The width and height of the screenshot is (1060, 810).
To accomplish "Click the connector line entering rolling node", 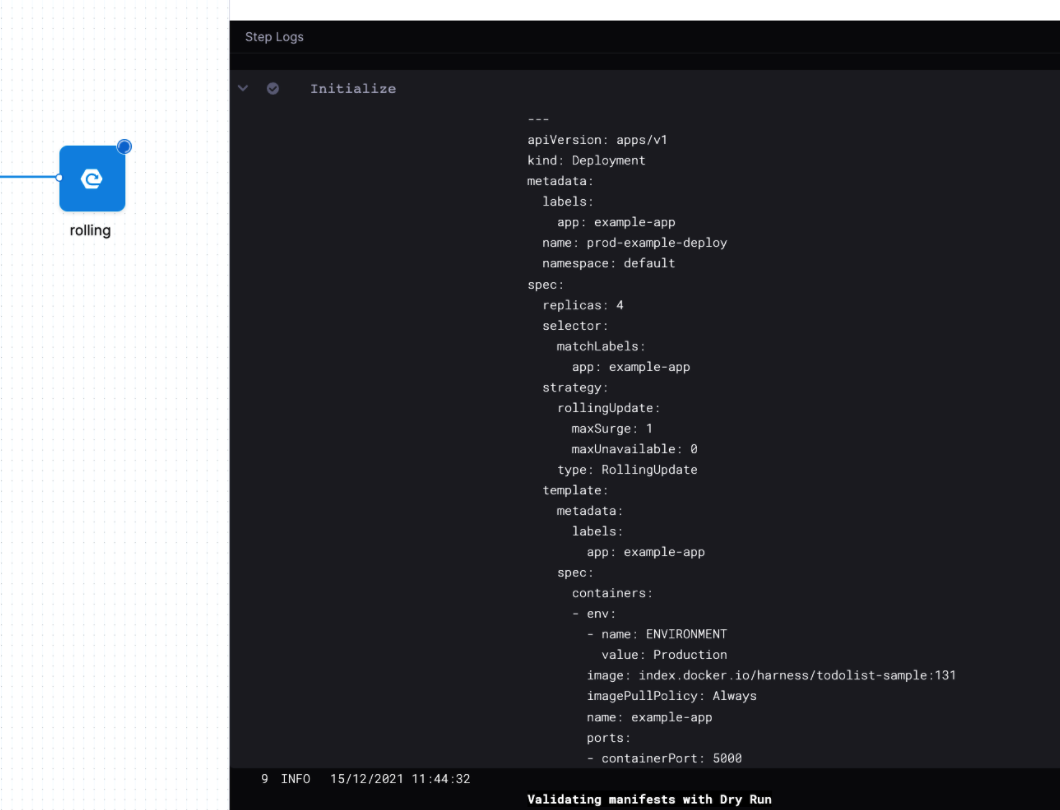I will [x=27, y=178].
